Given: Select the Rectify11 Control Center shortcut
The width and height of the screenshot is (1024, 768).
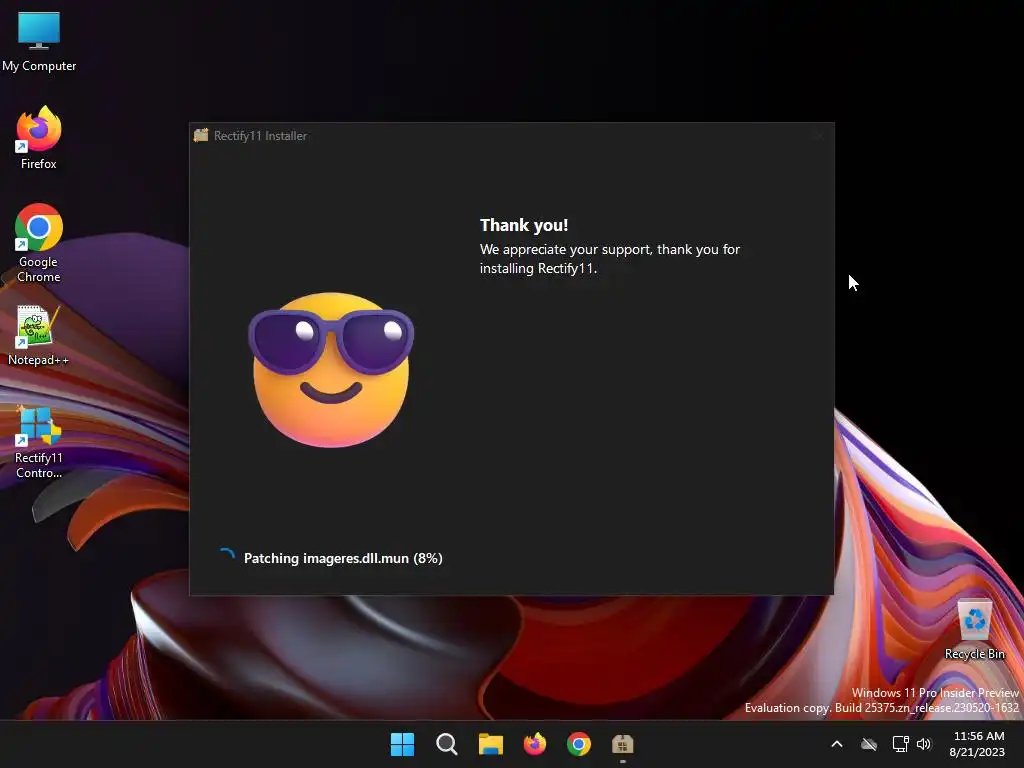Looking at the screenshot, I should coord(39,442).
